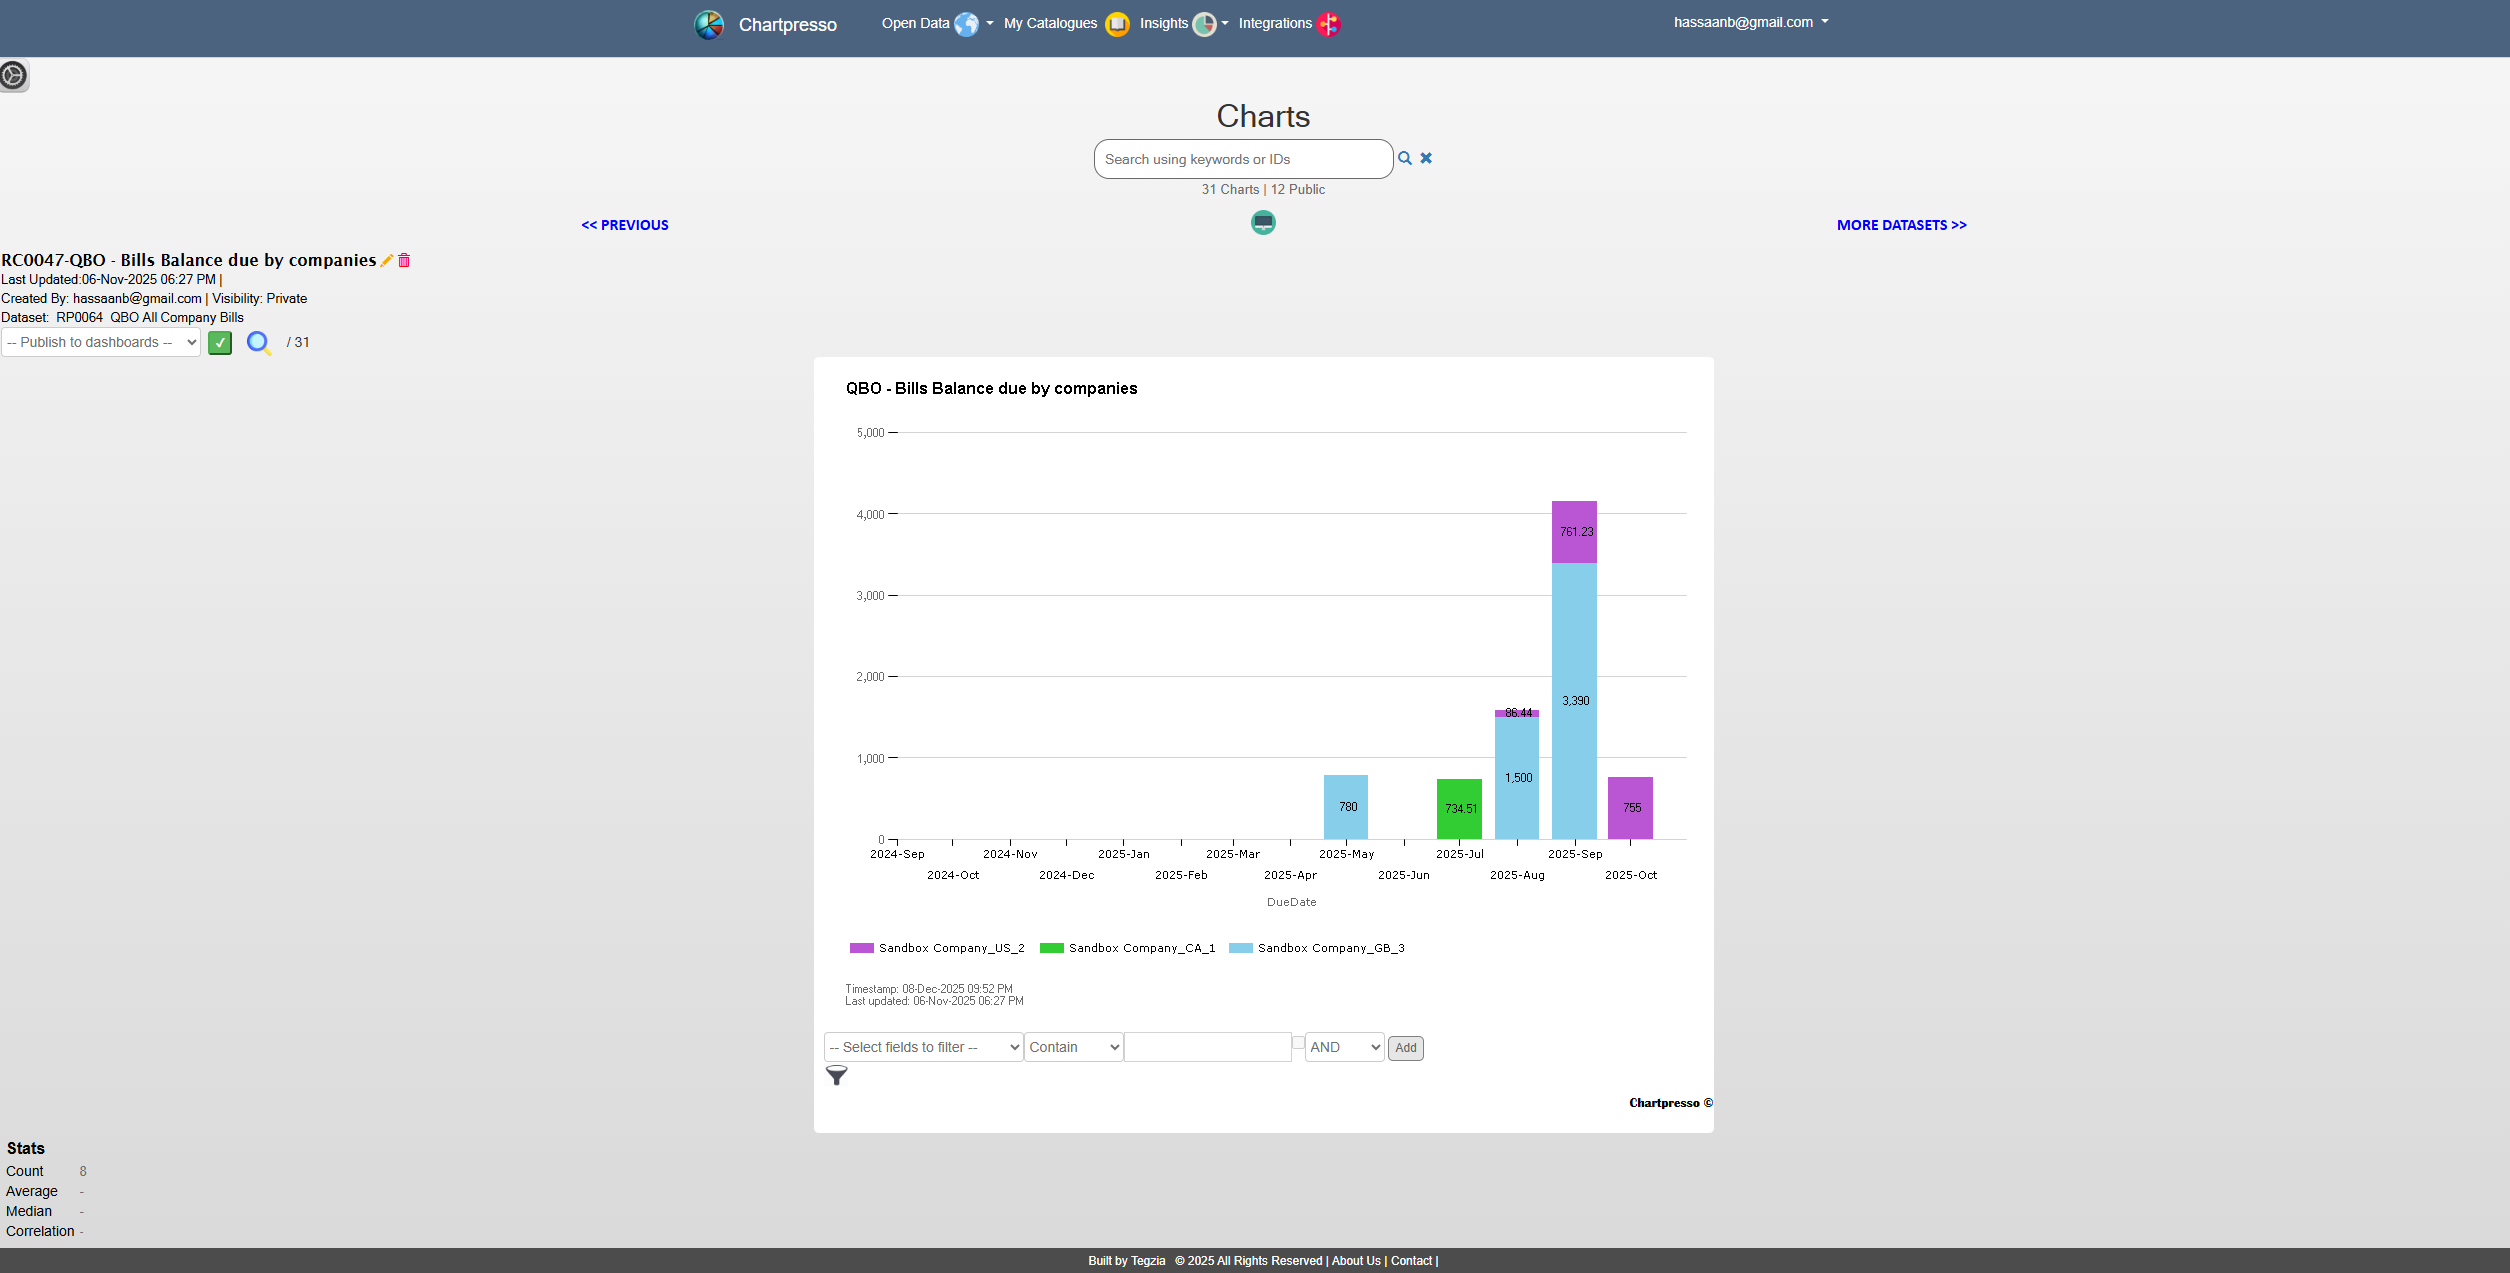Screen dimensions: 2510x1273
Task: Click the Sandbox Company_CA_1 green legend swatch
Action: pyautogui.click(x=1051, y=948)
